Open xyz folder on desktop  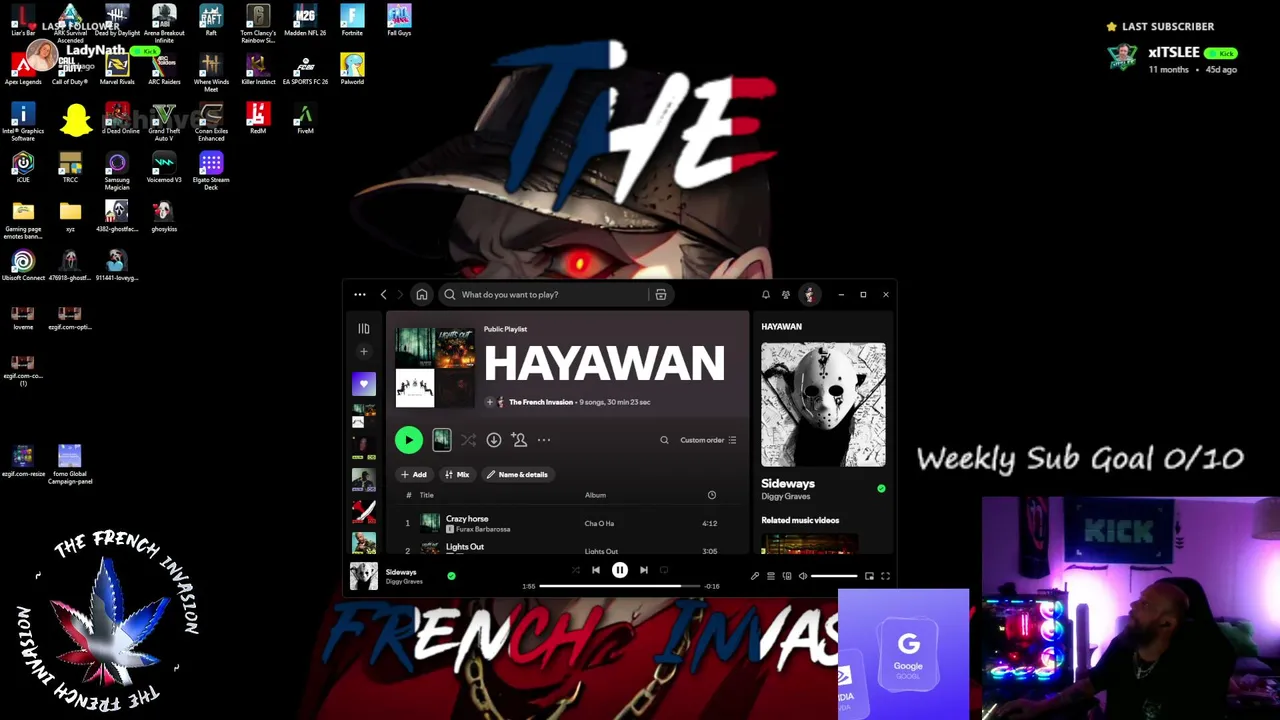click(70, 216)
